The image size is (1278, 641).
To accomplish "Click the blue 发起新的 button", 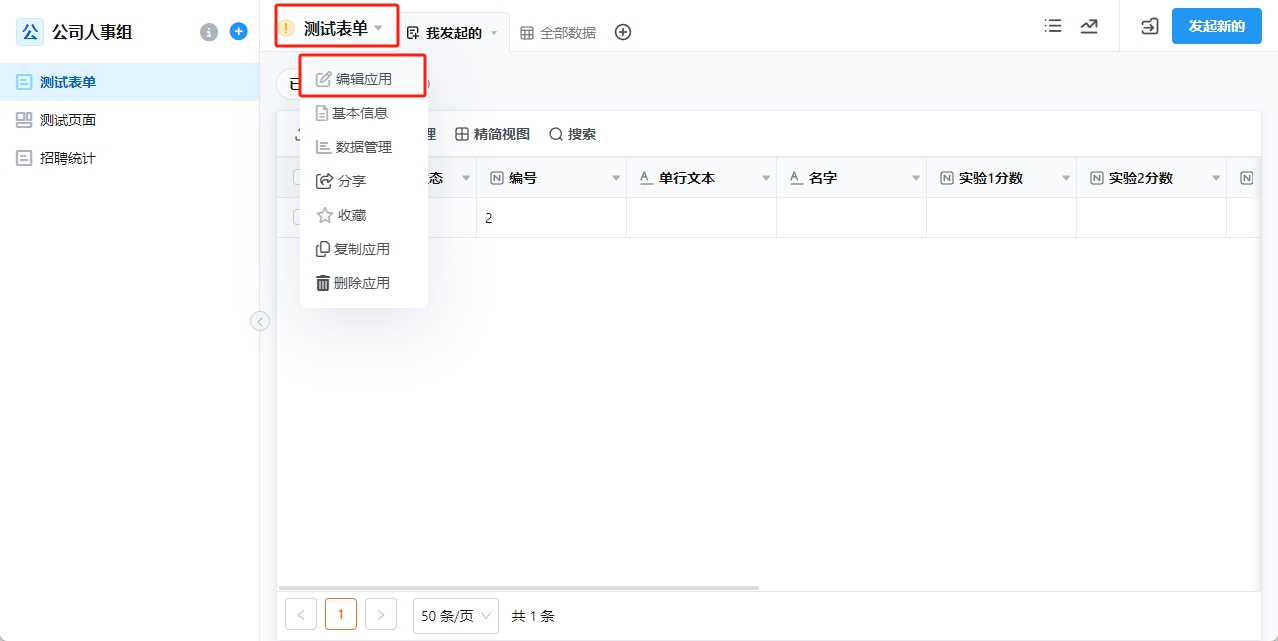I will [1216, 26].
